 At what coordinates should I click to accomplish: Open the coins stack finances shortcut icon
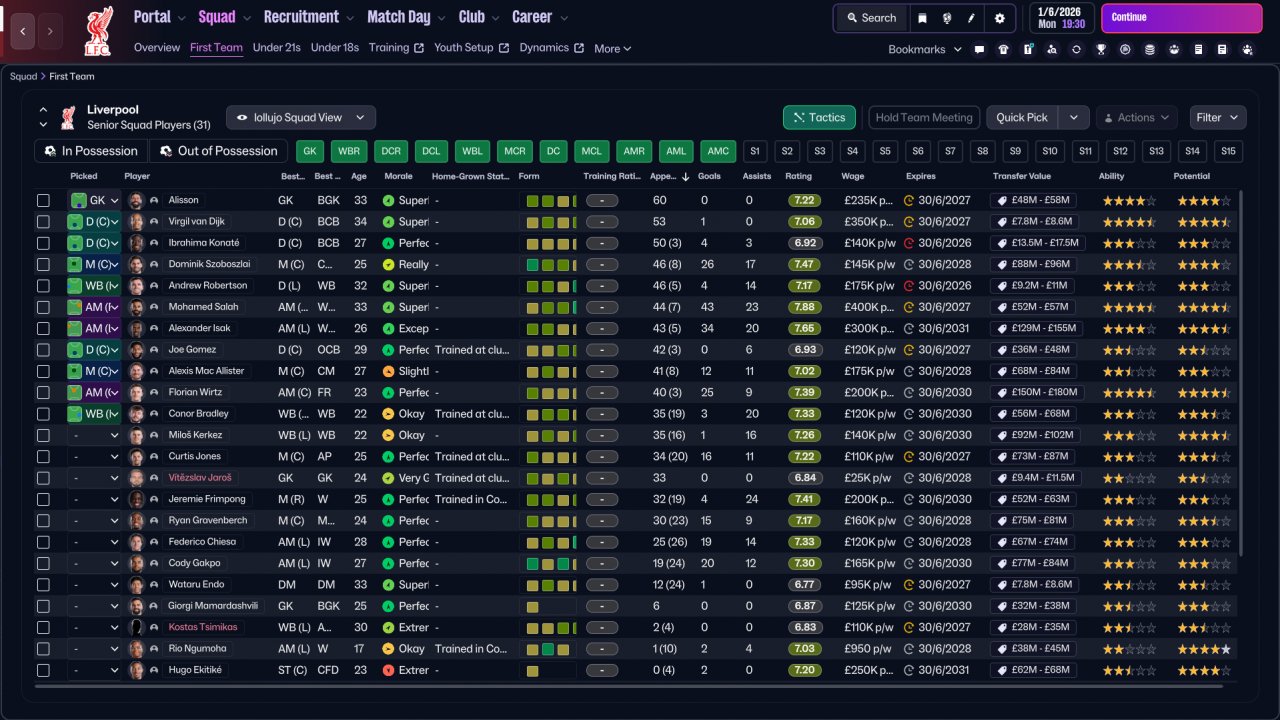click(x=1149, y=49)
